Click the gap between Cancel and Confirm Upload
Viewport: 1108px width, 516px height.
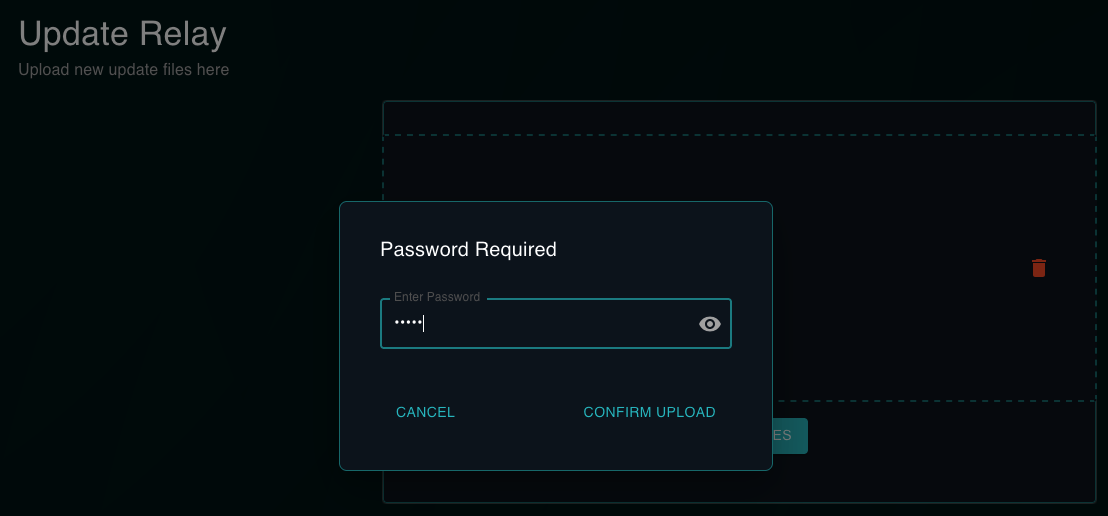pos(518,412)
